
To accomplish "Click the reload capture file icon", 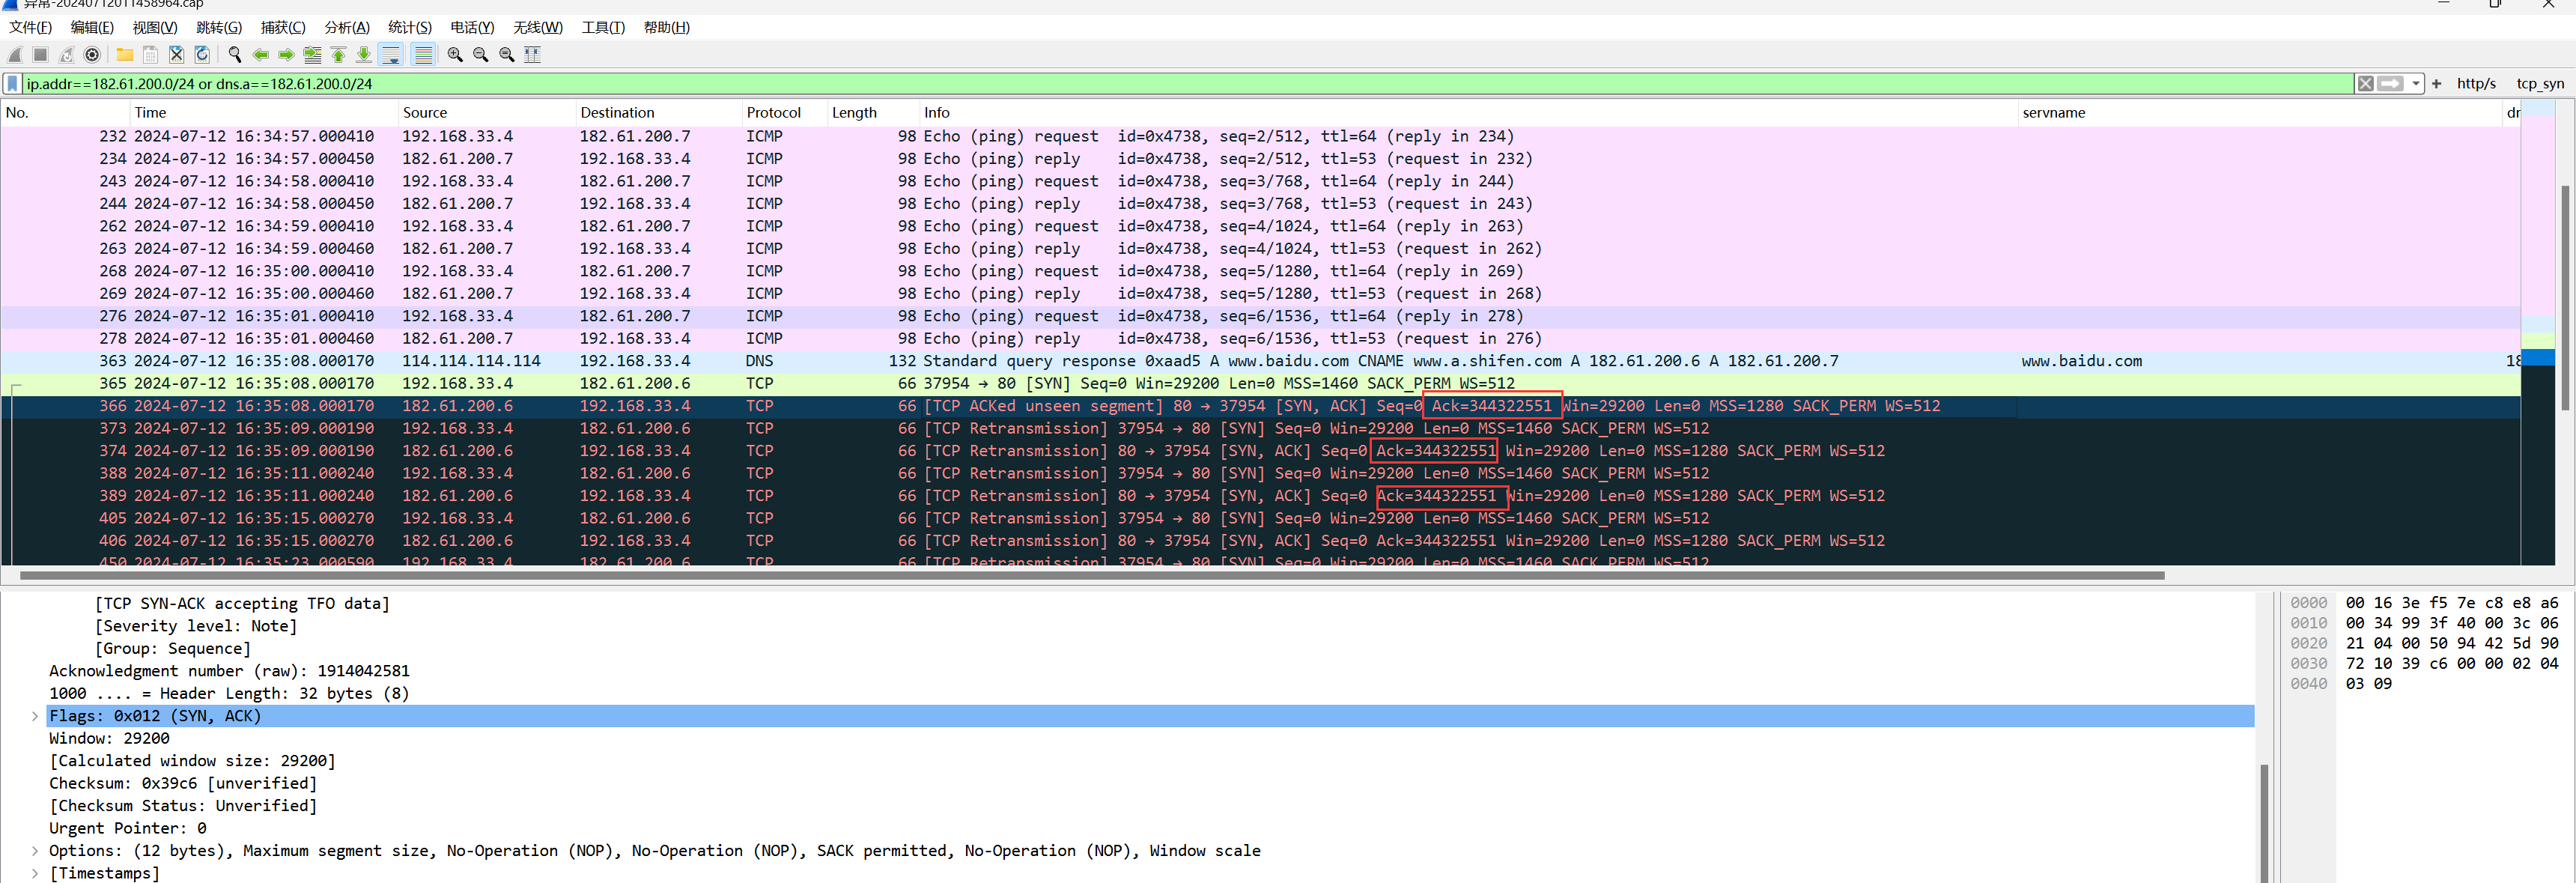I will pos(202,55).
